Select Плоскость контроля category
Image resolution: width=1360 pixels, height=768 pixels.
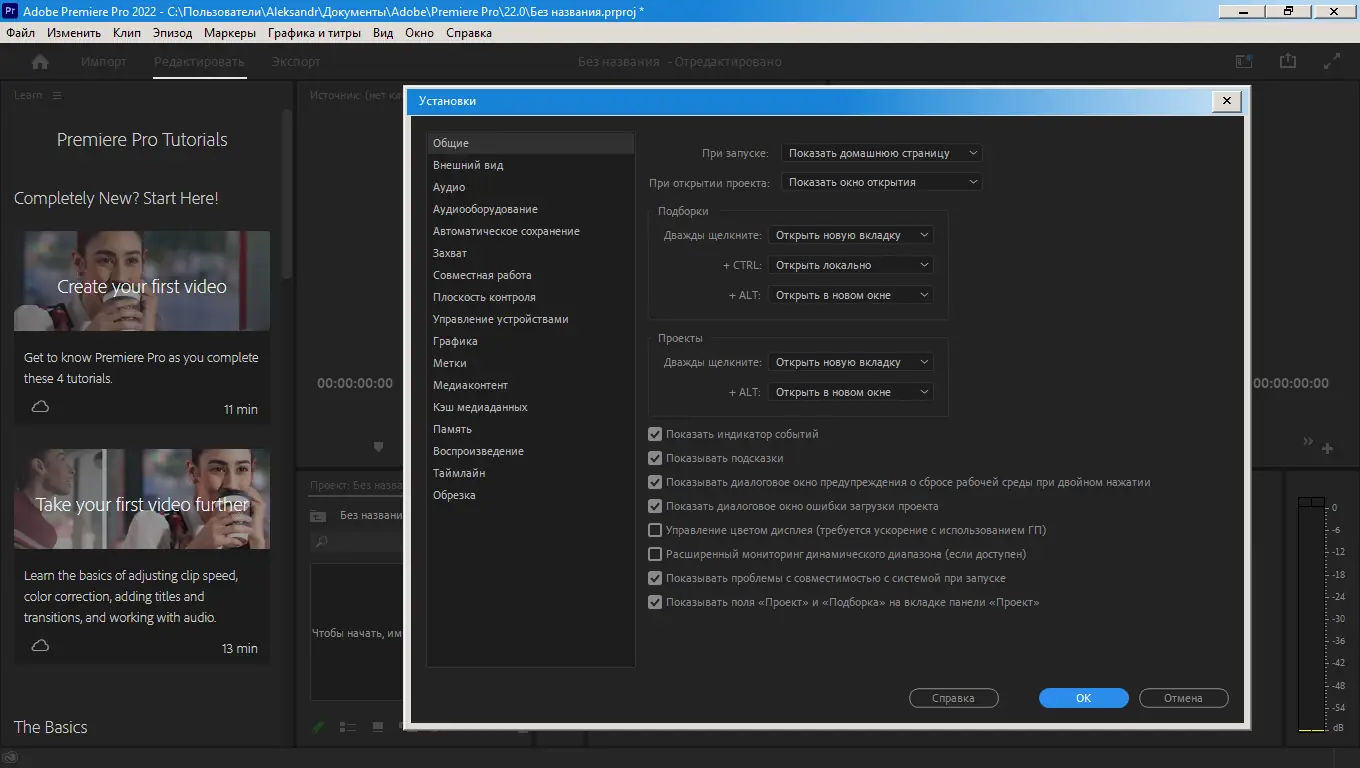pyautogui.click(x=531, y=297)
